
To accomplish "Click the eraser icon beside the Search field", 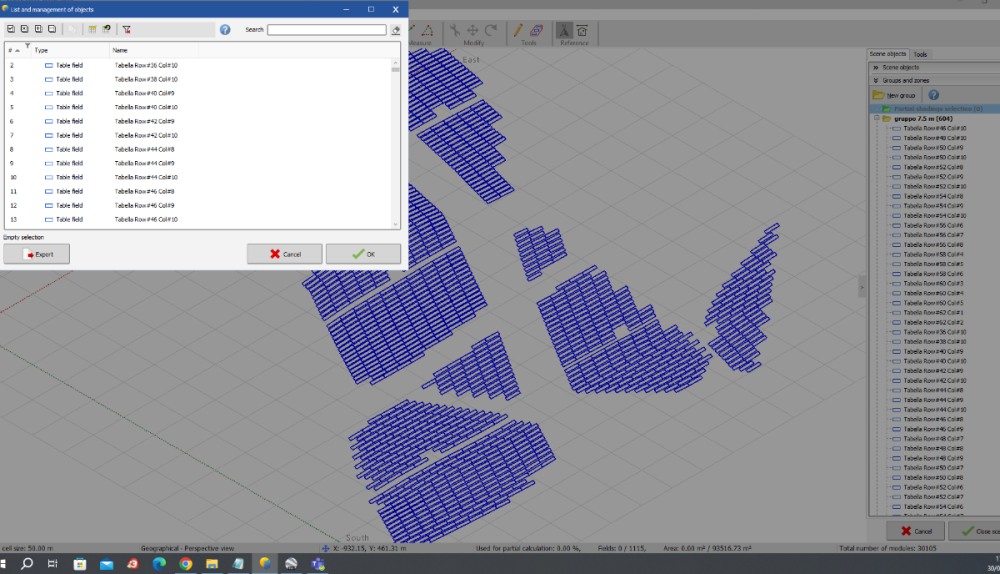I will [396, 30].
